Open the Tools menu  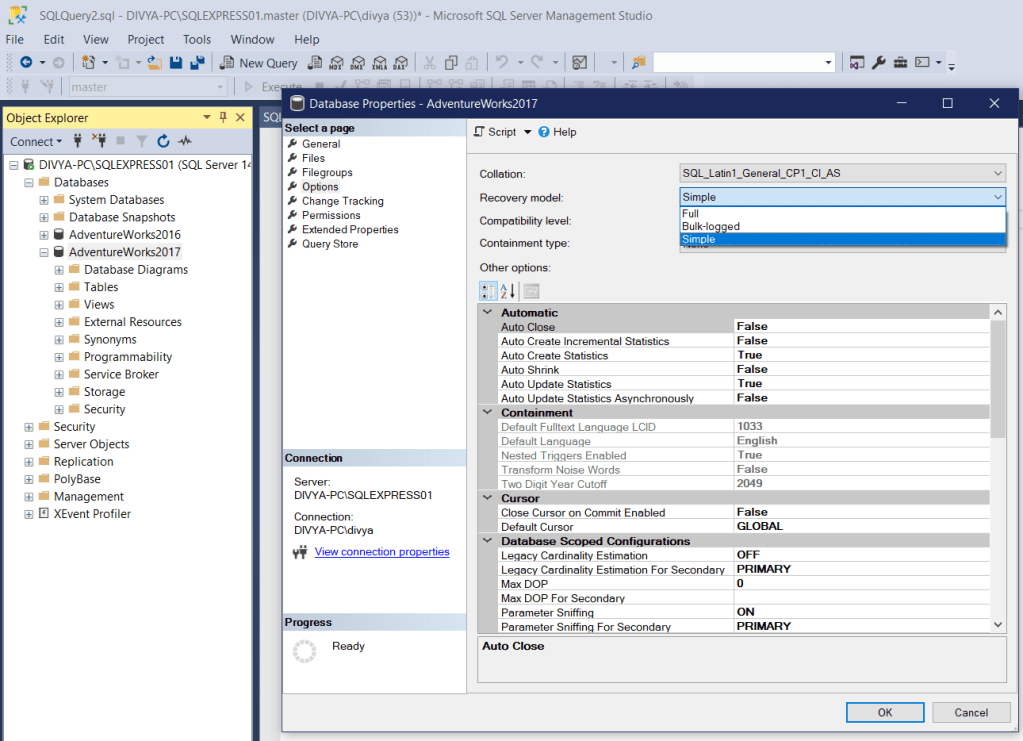point(197,39)
